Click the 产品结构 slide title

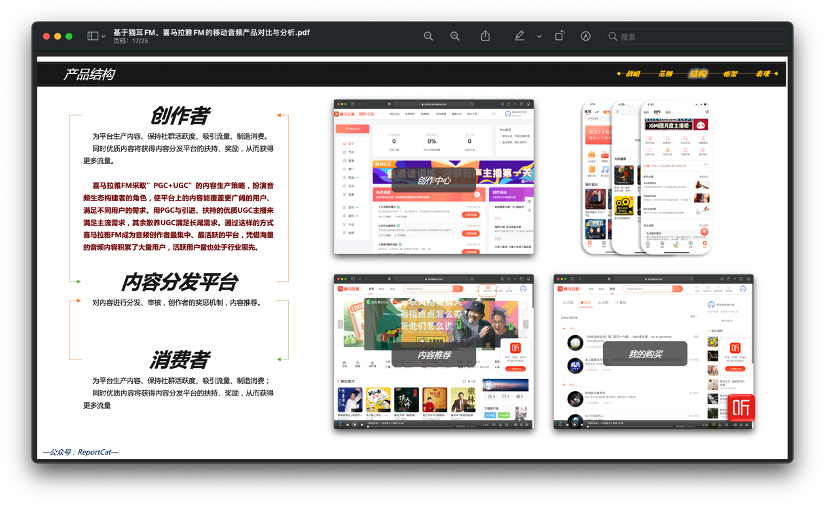89,74
